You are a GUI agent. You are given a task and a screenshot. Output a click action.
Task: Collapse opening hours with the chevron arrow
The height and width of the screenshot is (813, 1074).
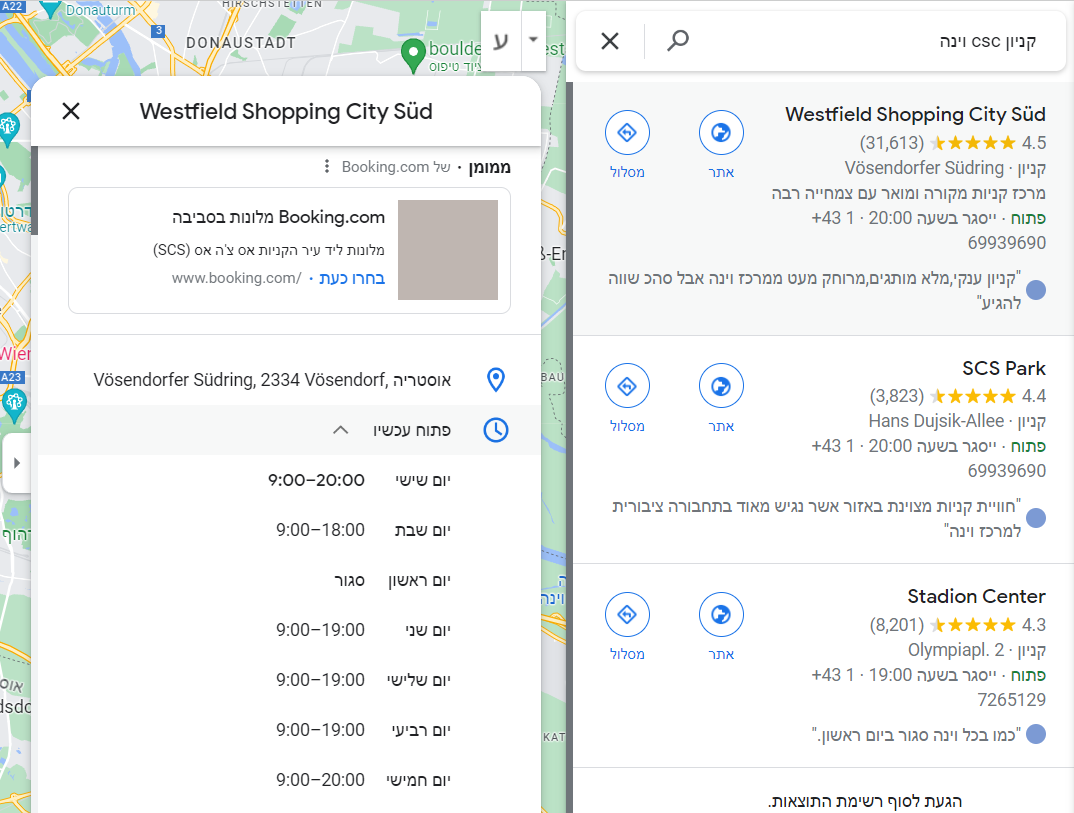pyautogui.click(x=340, y=430)
